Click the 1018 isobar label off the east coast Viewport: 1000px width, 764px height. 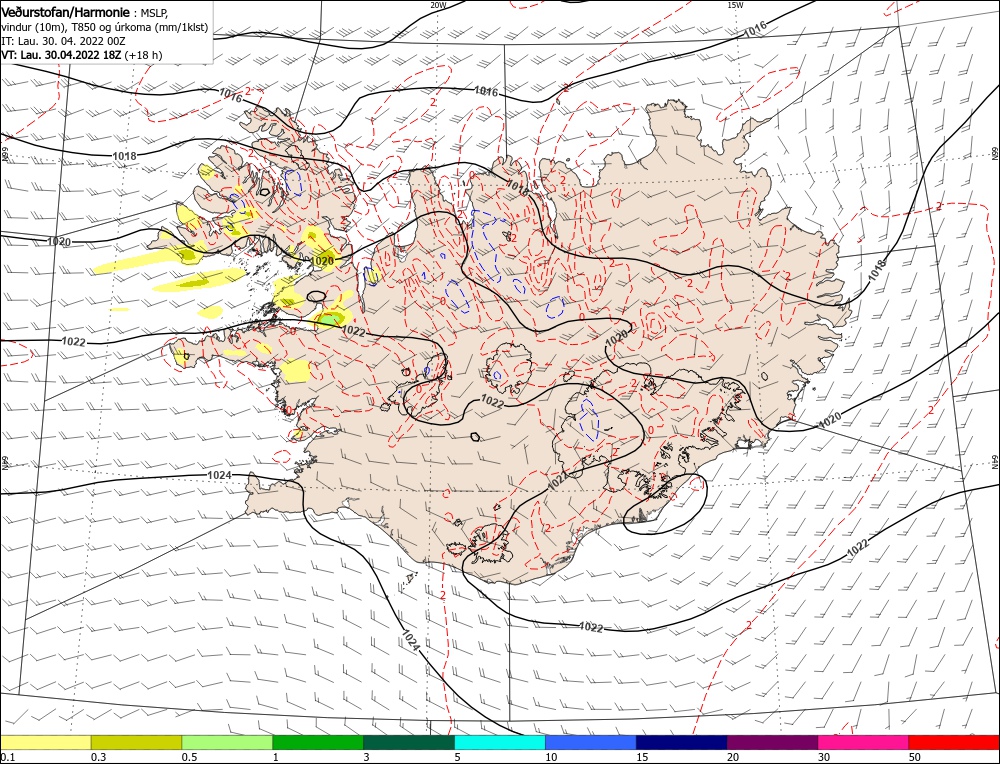879,270
